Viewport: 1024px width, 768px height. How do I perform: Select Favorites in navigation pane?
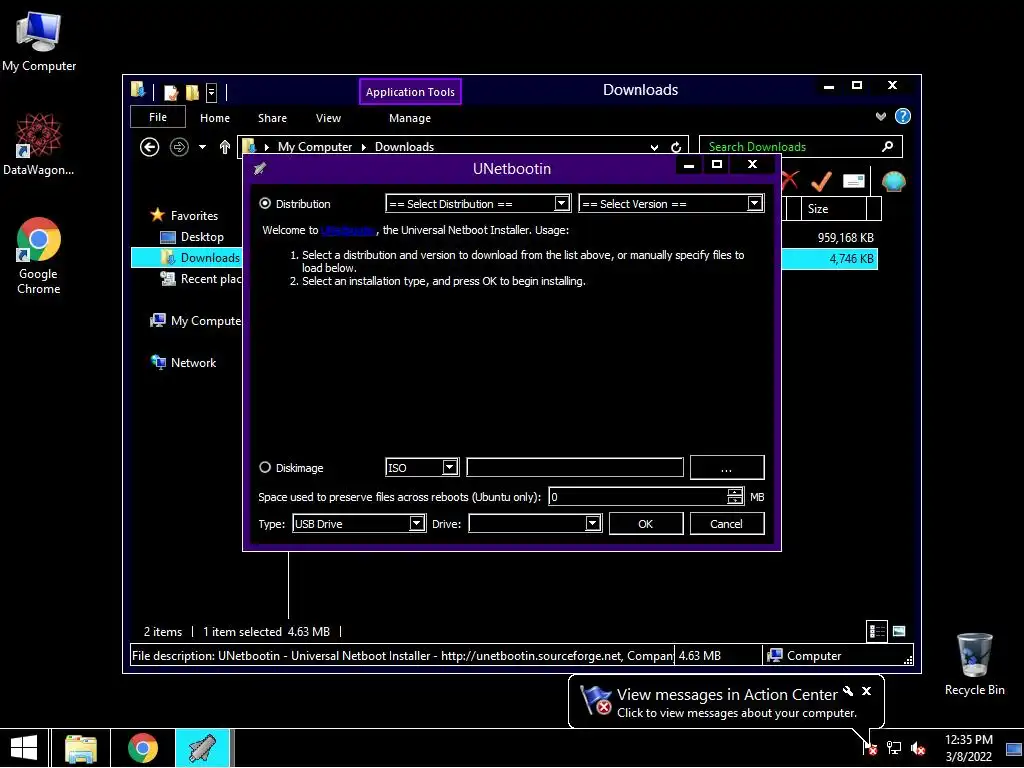[x=194, y=216]
